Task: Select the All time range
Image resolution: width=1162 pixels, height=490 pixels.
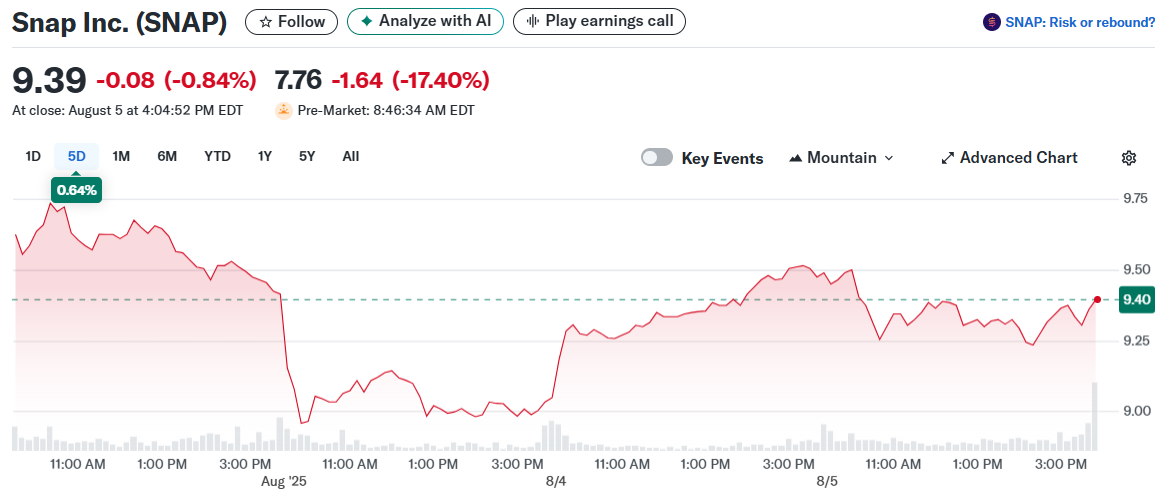Action: (351, 156)
